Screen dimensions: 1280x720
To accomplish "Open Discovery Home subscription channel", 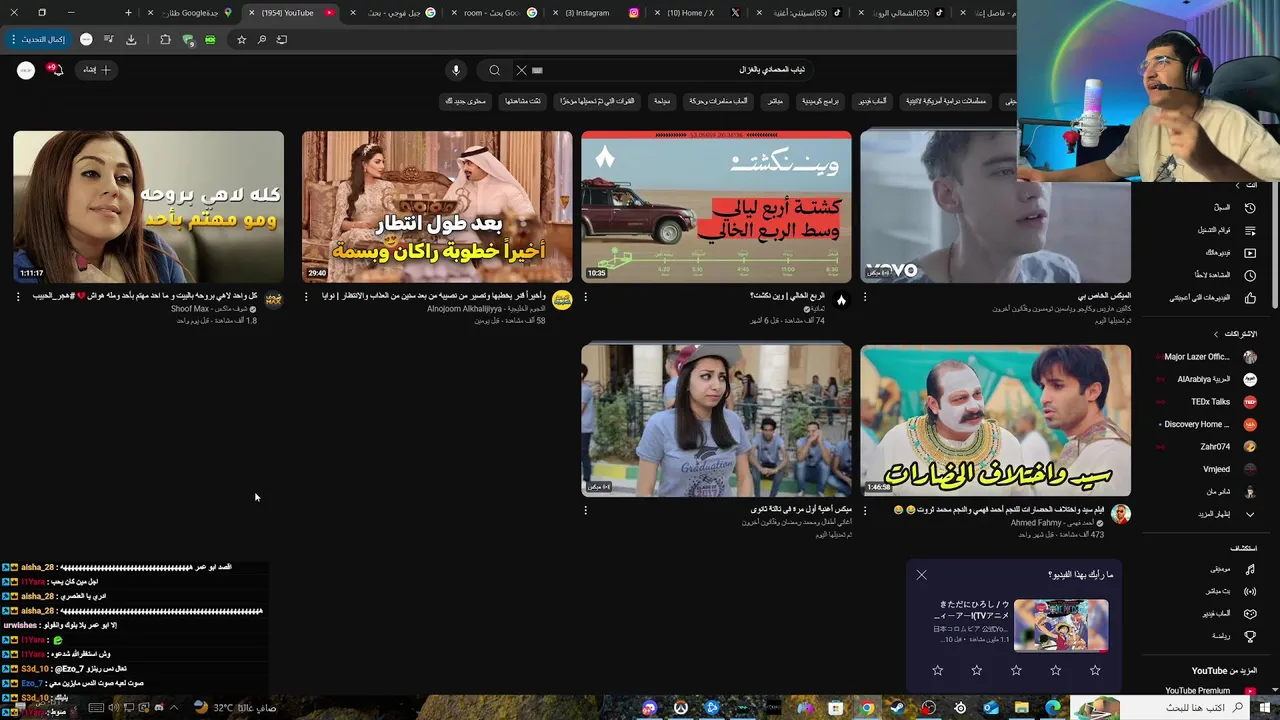I will click(1205, 424).
